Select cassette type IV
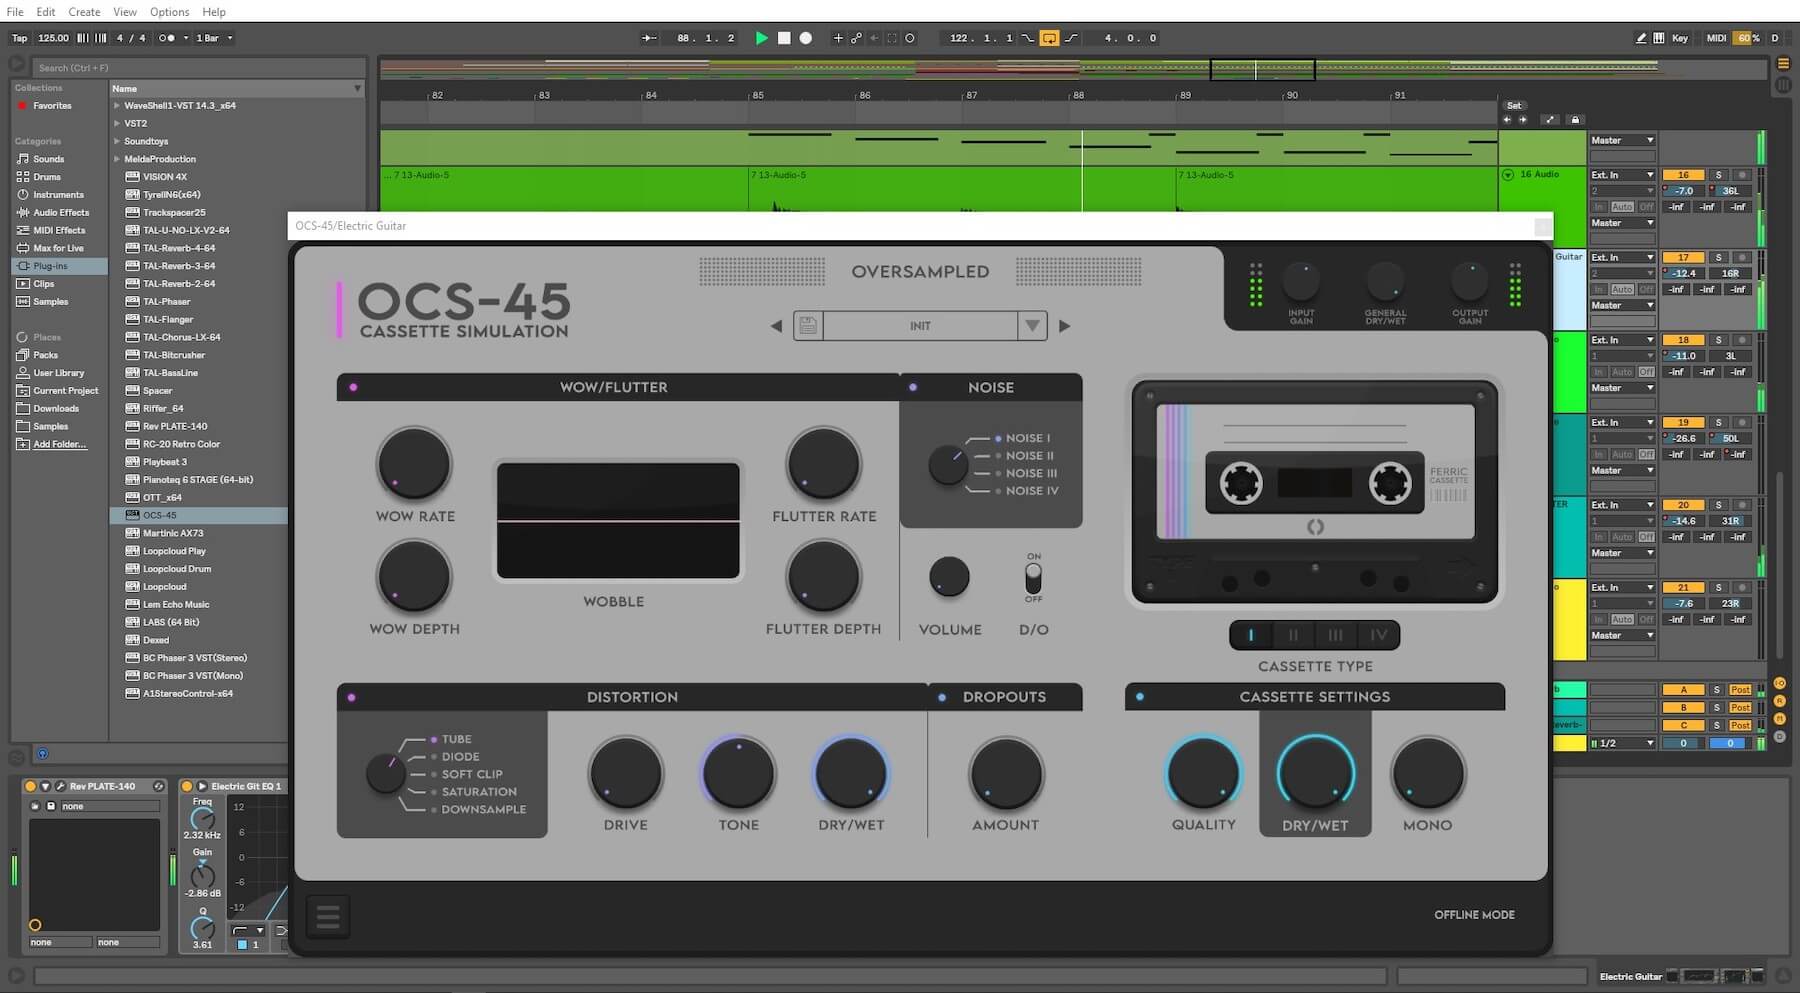 point(1379,635)
